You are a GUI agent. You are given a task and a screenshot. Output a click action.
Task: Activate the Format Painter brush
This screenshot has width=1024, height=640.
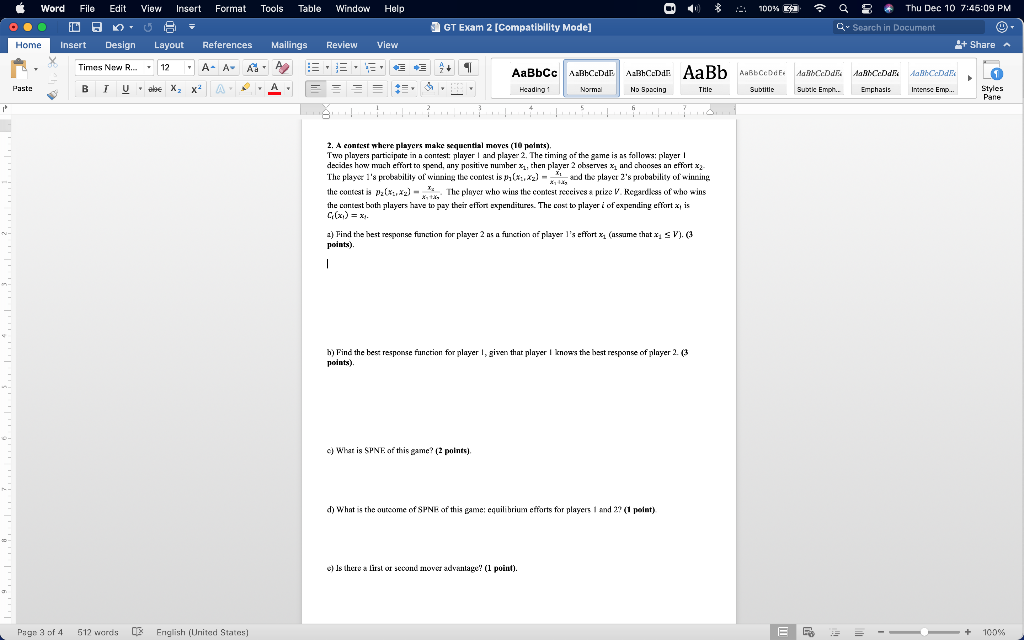click(x=53, y=95)
